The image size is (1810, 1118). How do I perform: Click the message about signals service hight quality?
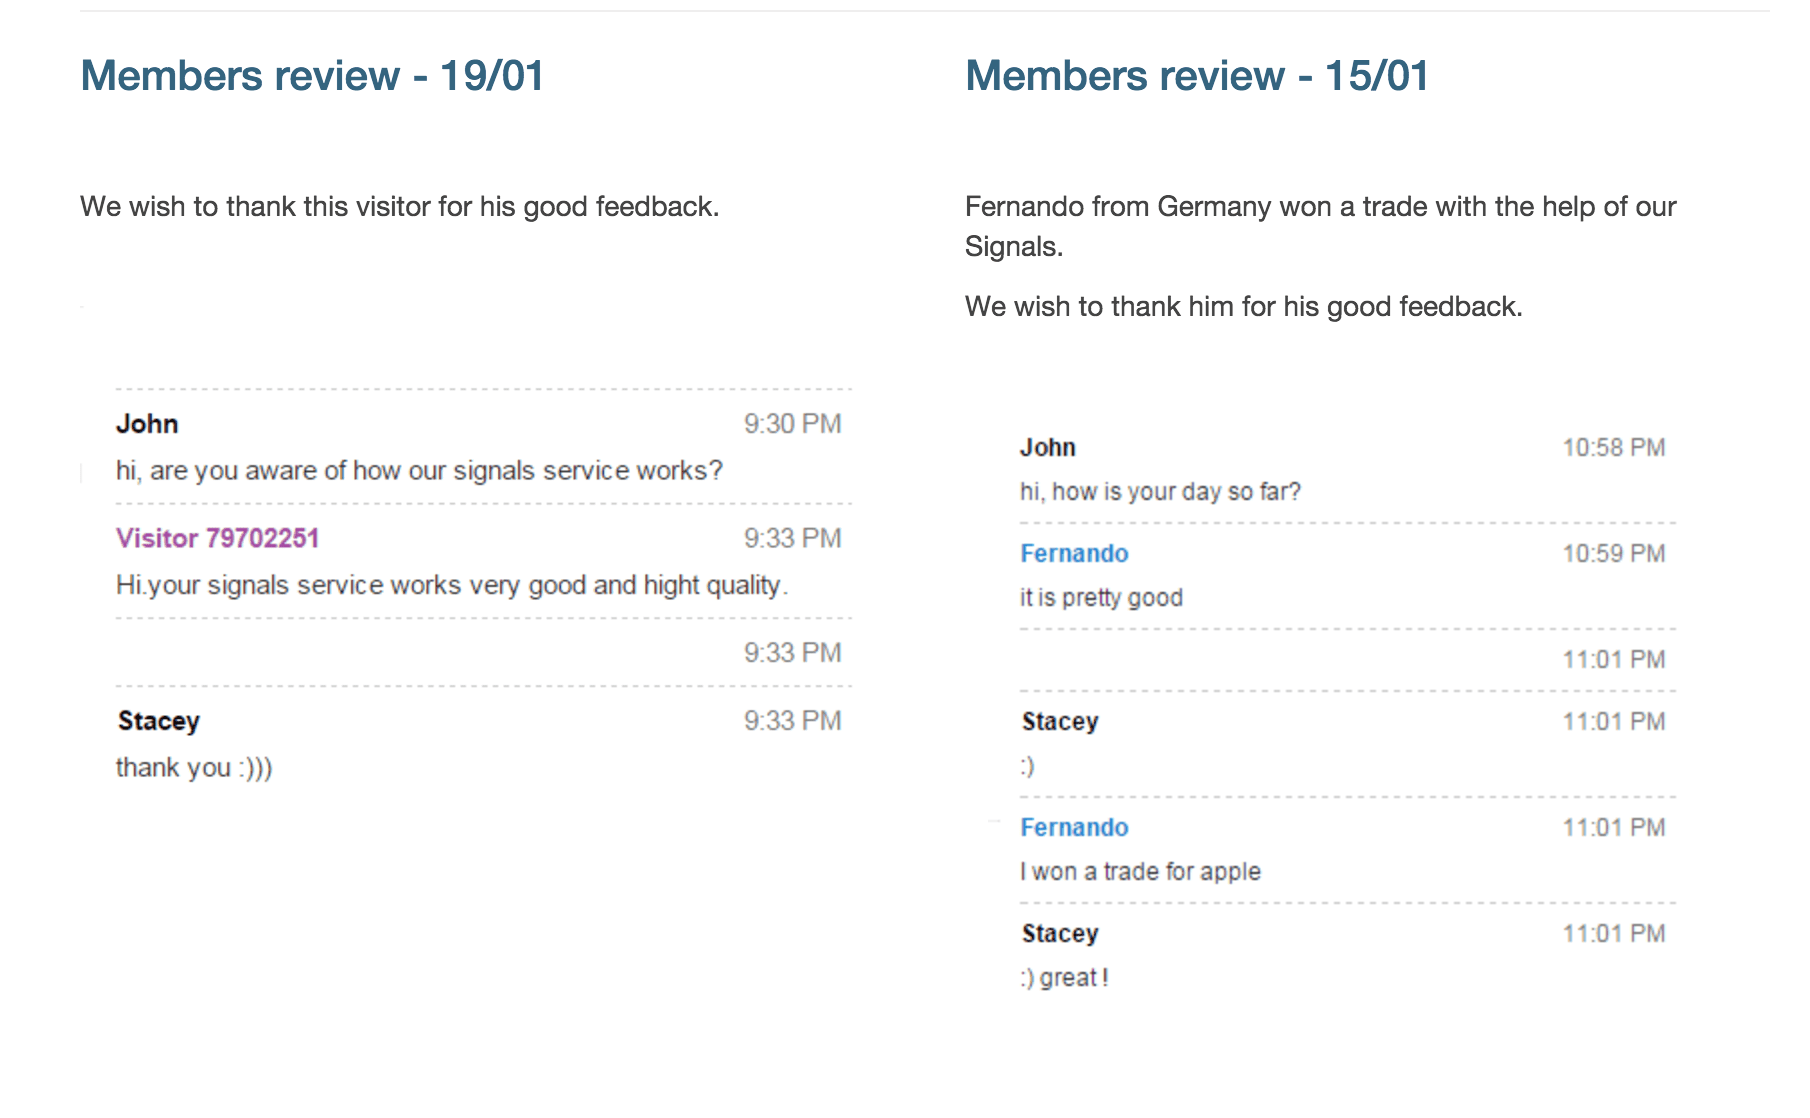pos(452,585)
